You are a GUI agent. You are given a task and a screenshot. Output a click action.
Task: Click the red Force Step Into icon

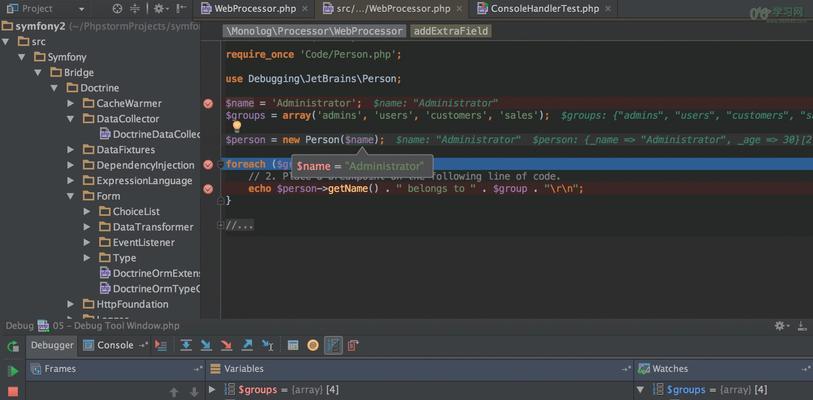(227, 346)
